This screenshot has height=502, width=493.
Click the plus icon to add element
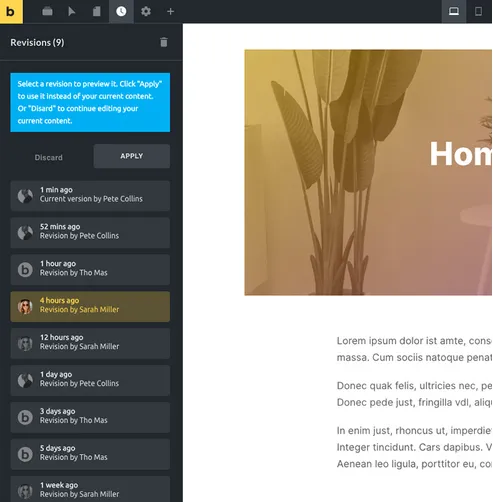pos(170,12)
